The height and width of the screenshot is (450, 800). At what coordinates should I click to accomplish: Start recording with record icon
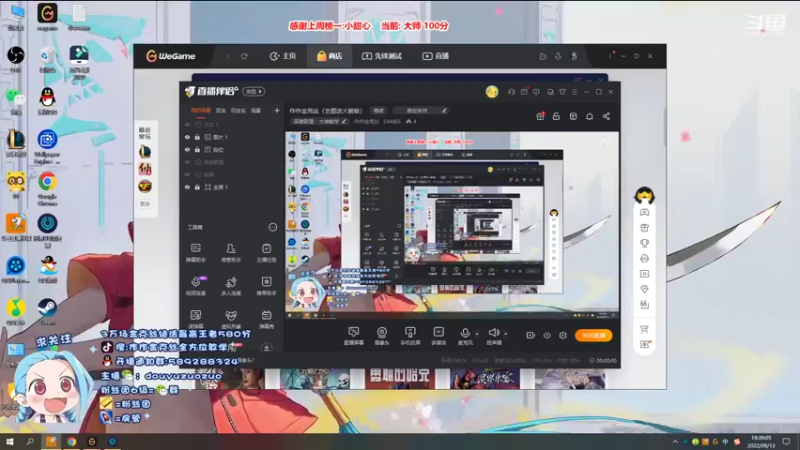[x=531, y=335]
